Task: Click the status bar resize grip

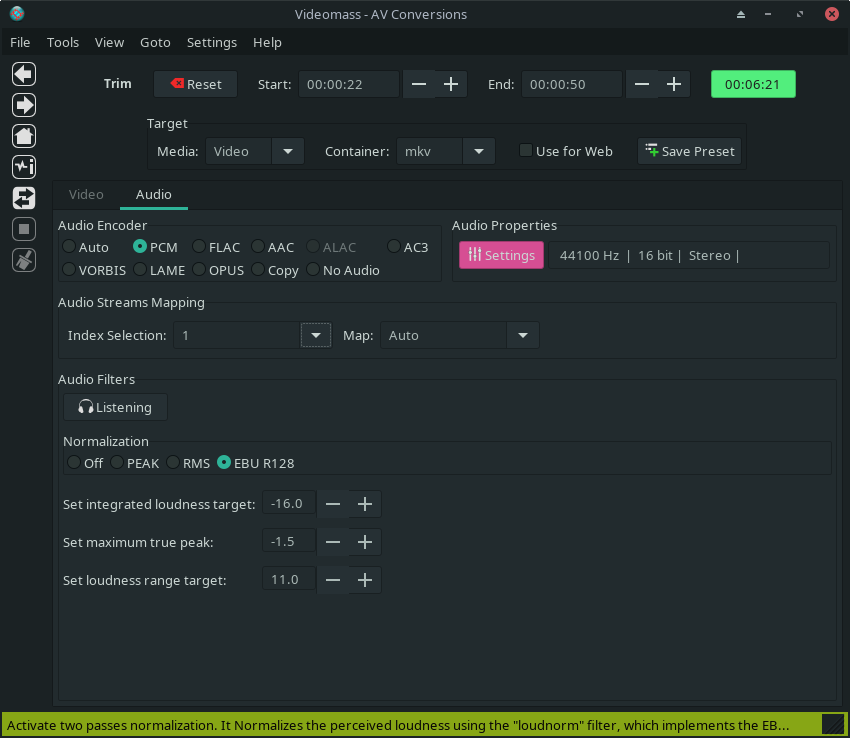Action: click(x=833, y=724)
